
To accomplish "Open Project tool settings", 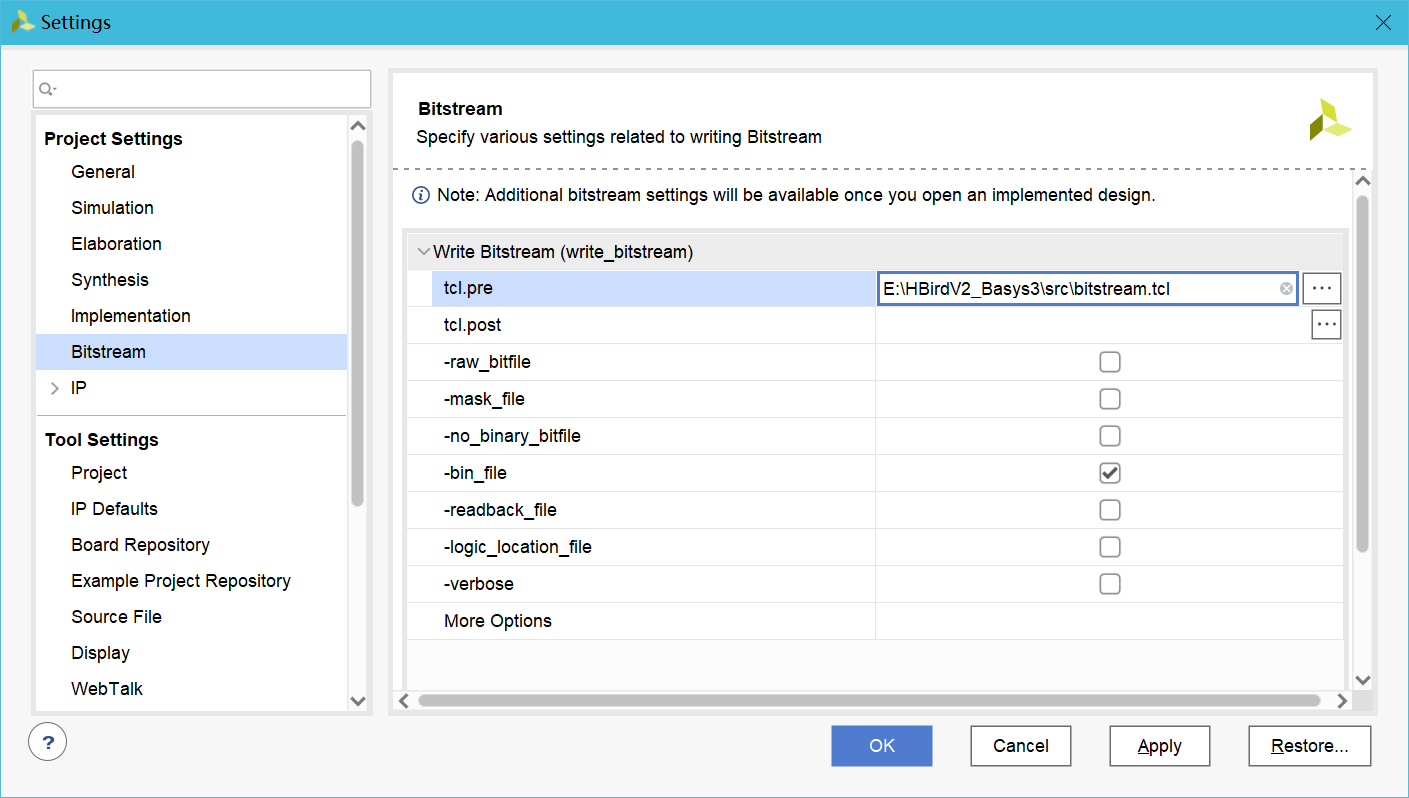I will point(99,473).
